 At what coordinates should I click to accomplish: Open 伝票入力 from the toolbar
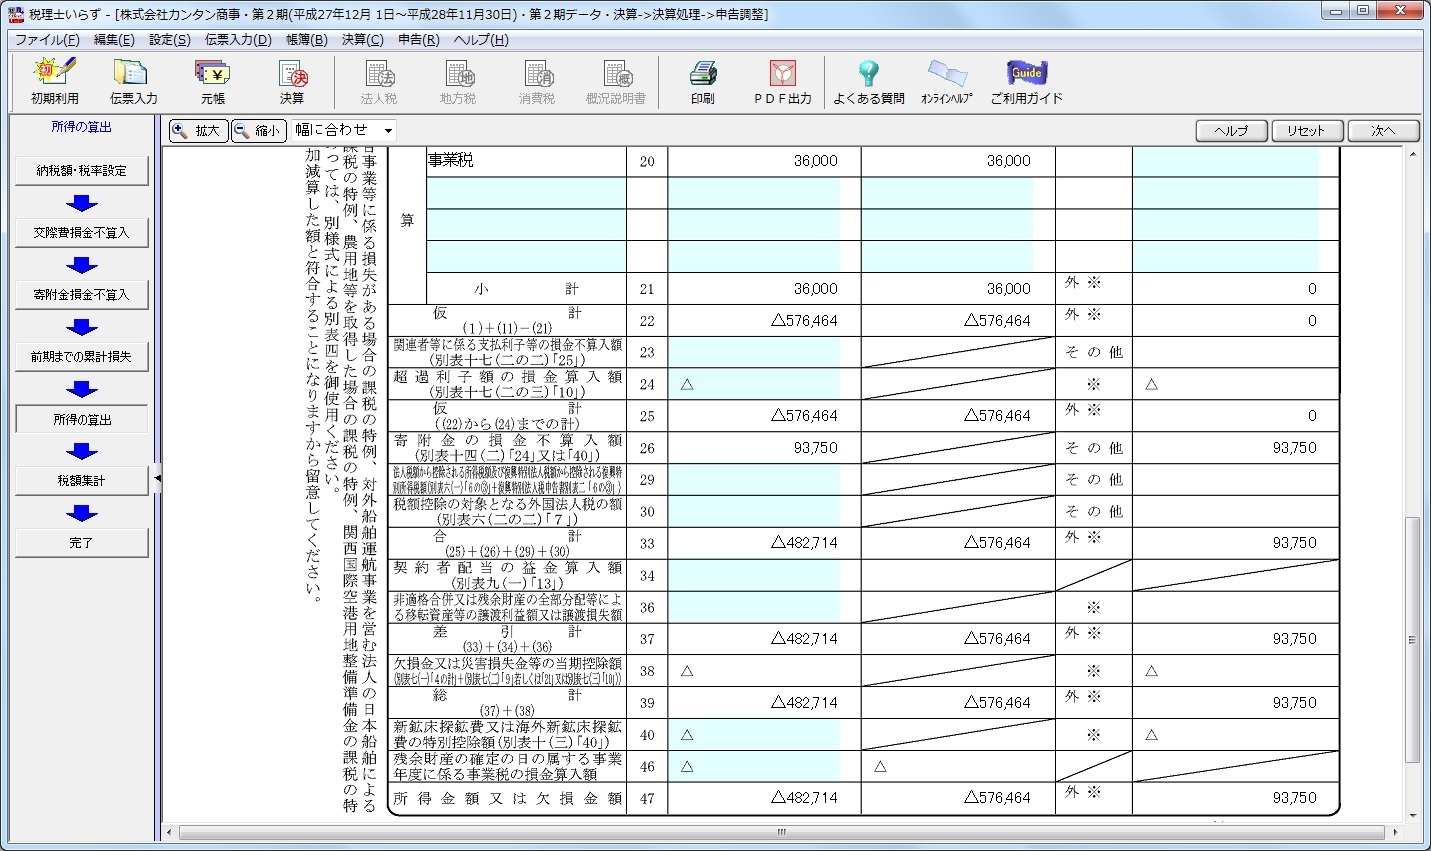pyautogui.click(x=133, y=81)
